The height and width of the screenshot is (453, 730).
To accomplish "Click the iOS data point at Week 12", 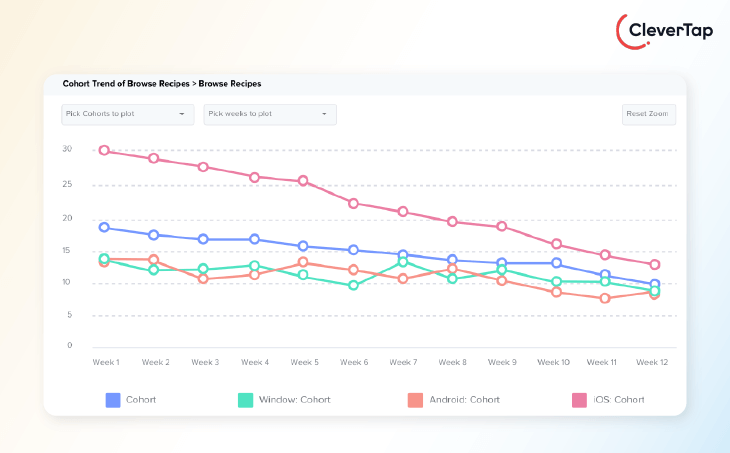I will [x=654, y=265].
